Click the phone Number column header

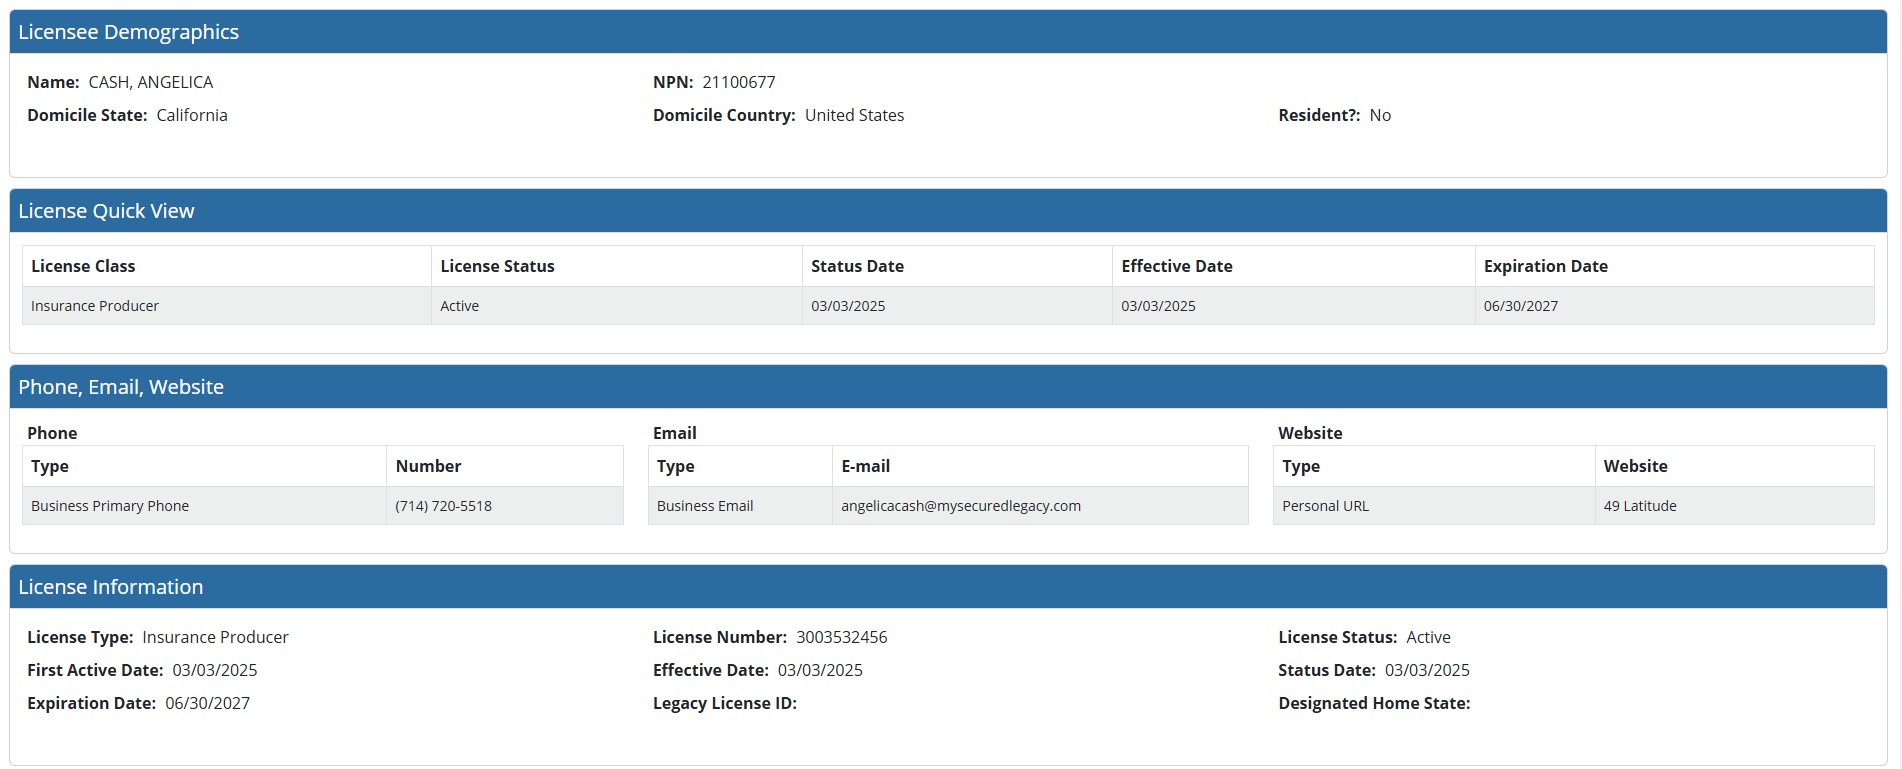428,466
